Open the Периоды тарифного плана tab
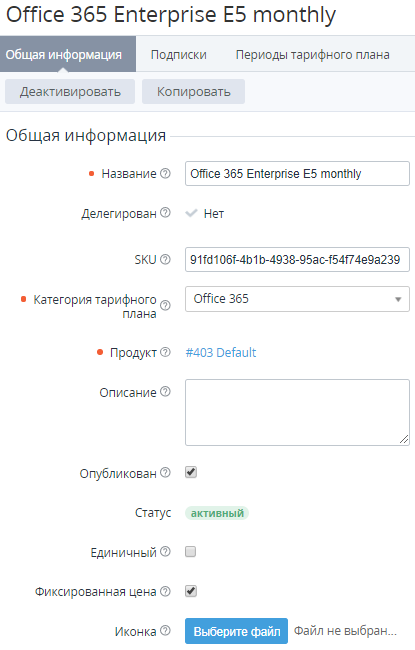 313,55
